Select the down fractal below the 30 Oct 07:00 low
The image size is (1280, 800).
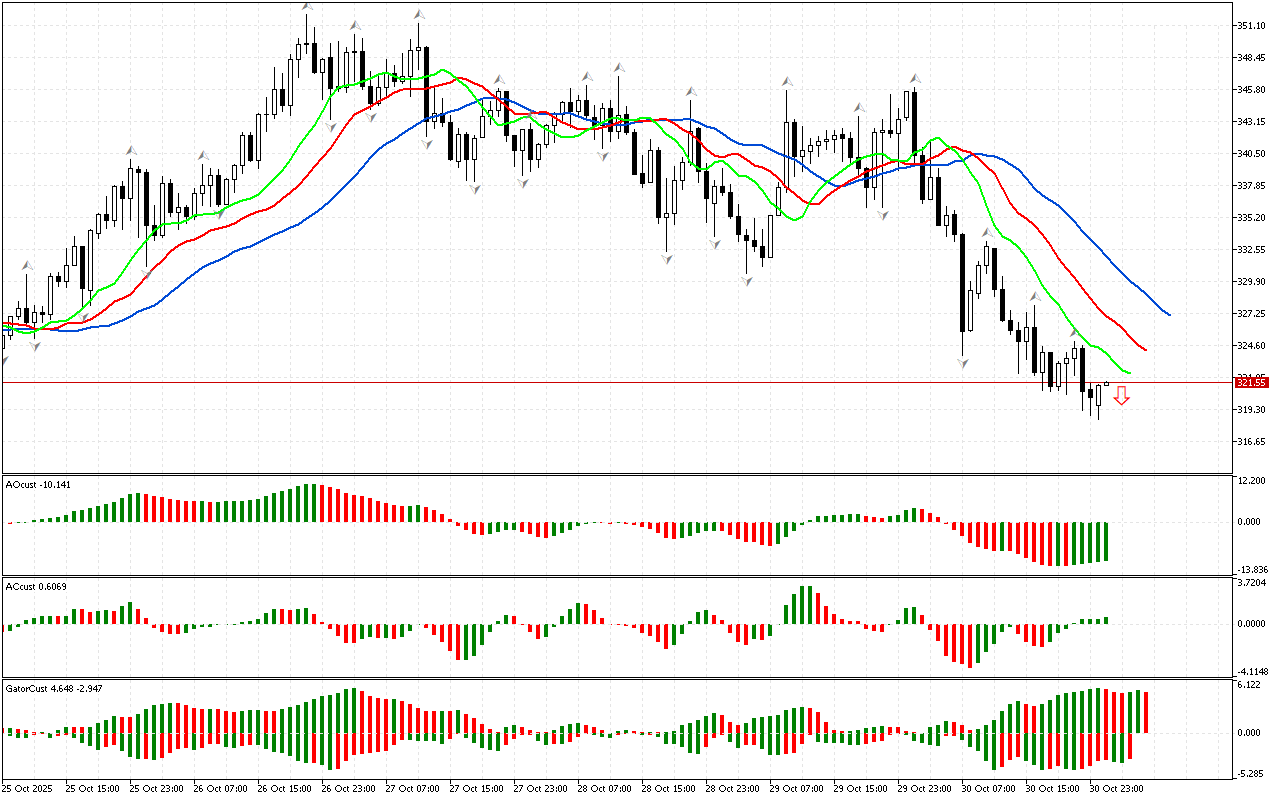pyautogui.click(x=964, y=362)
